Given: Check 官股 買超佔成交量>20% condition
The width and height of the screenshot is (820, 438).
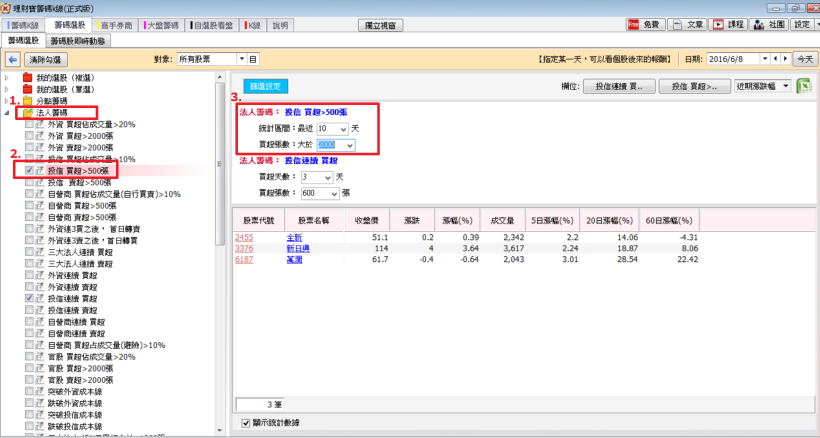Looking at the screenshot, I should [x=29, y=356].
